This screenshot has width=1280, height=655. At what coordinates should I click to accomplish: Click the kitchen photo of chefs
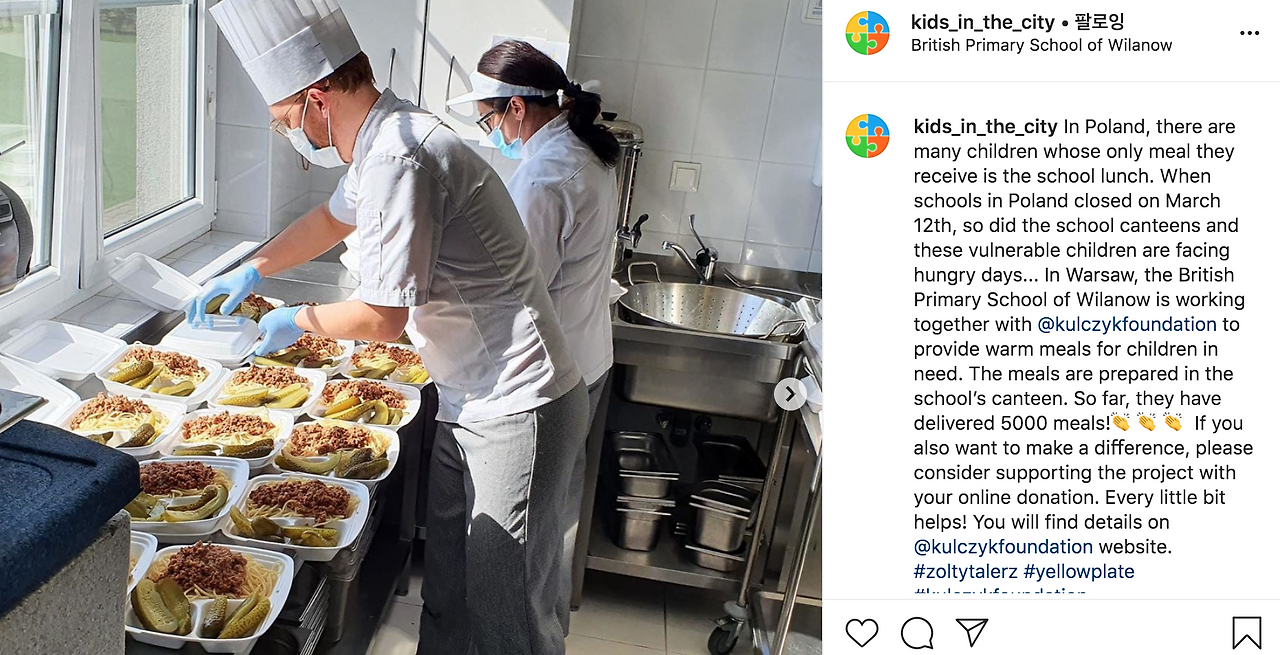[x=411, y=327]
